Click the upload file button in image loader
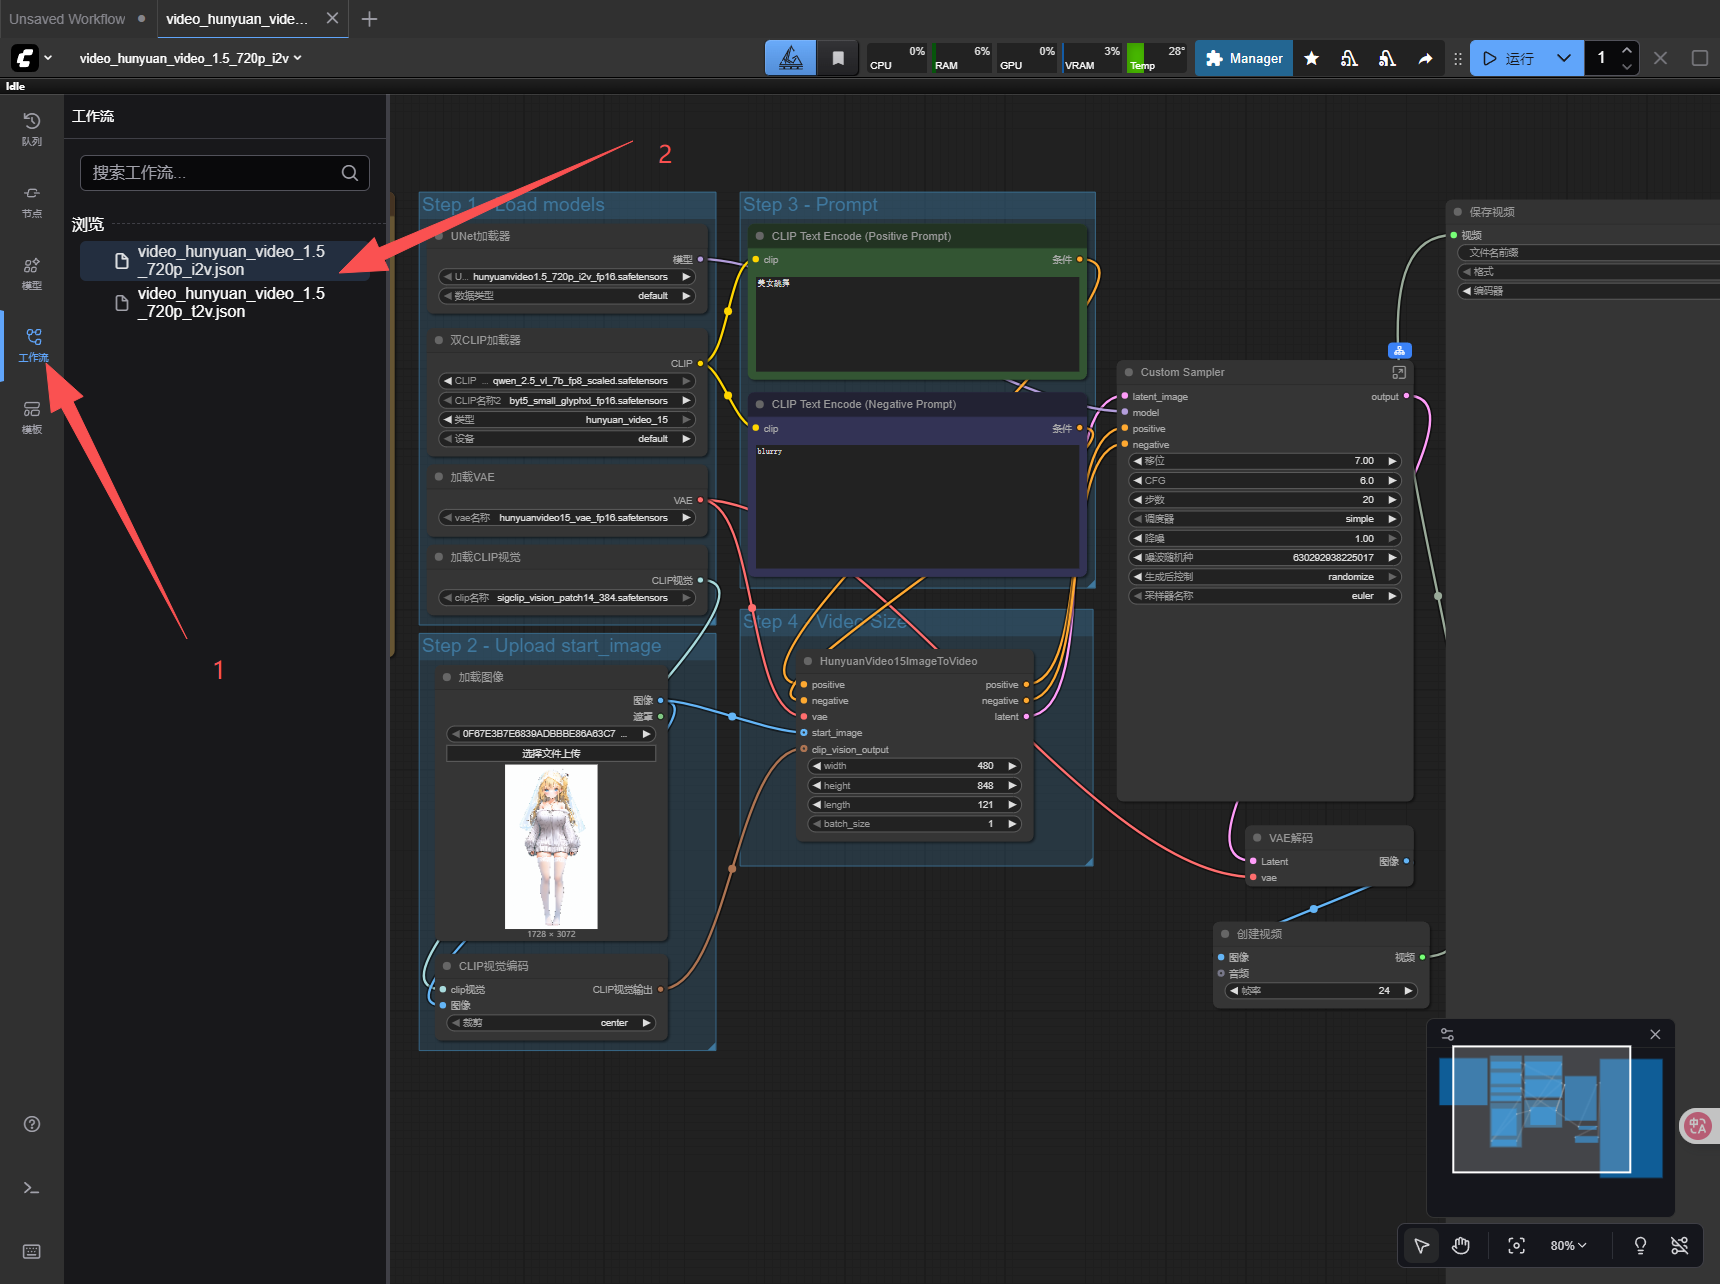This screenshot has height=1284, width=1720. [x=551, y=753]
